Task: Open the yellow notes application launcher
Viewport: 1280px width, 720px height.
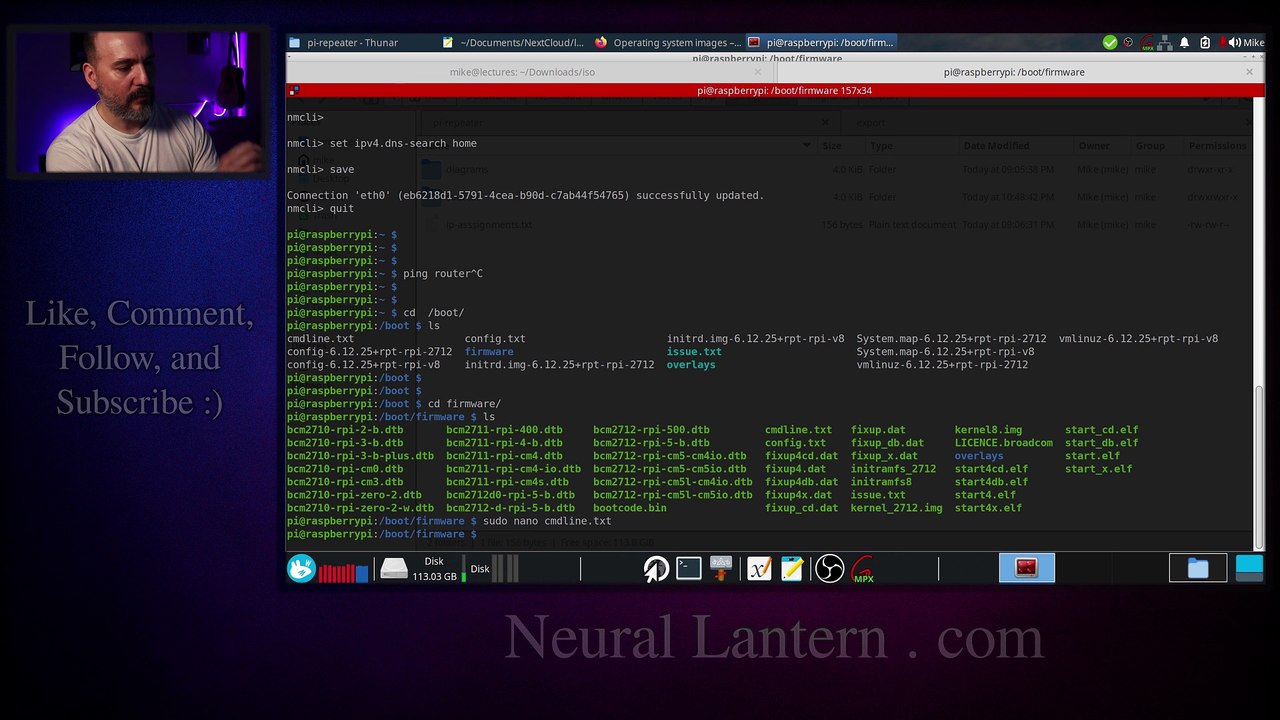Action: coord(792,569)
